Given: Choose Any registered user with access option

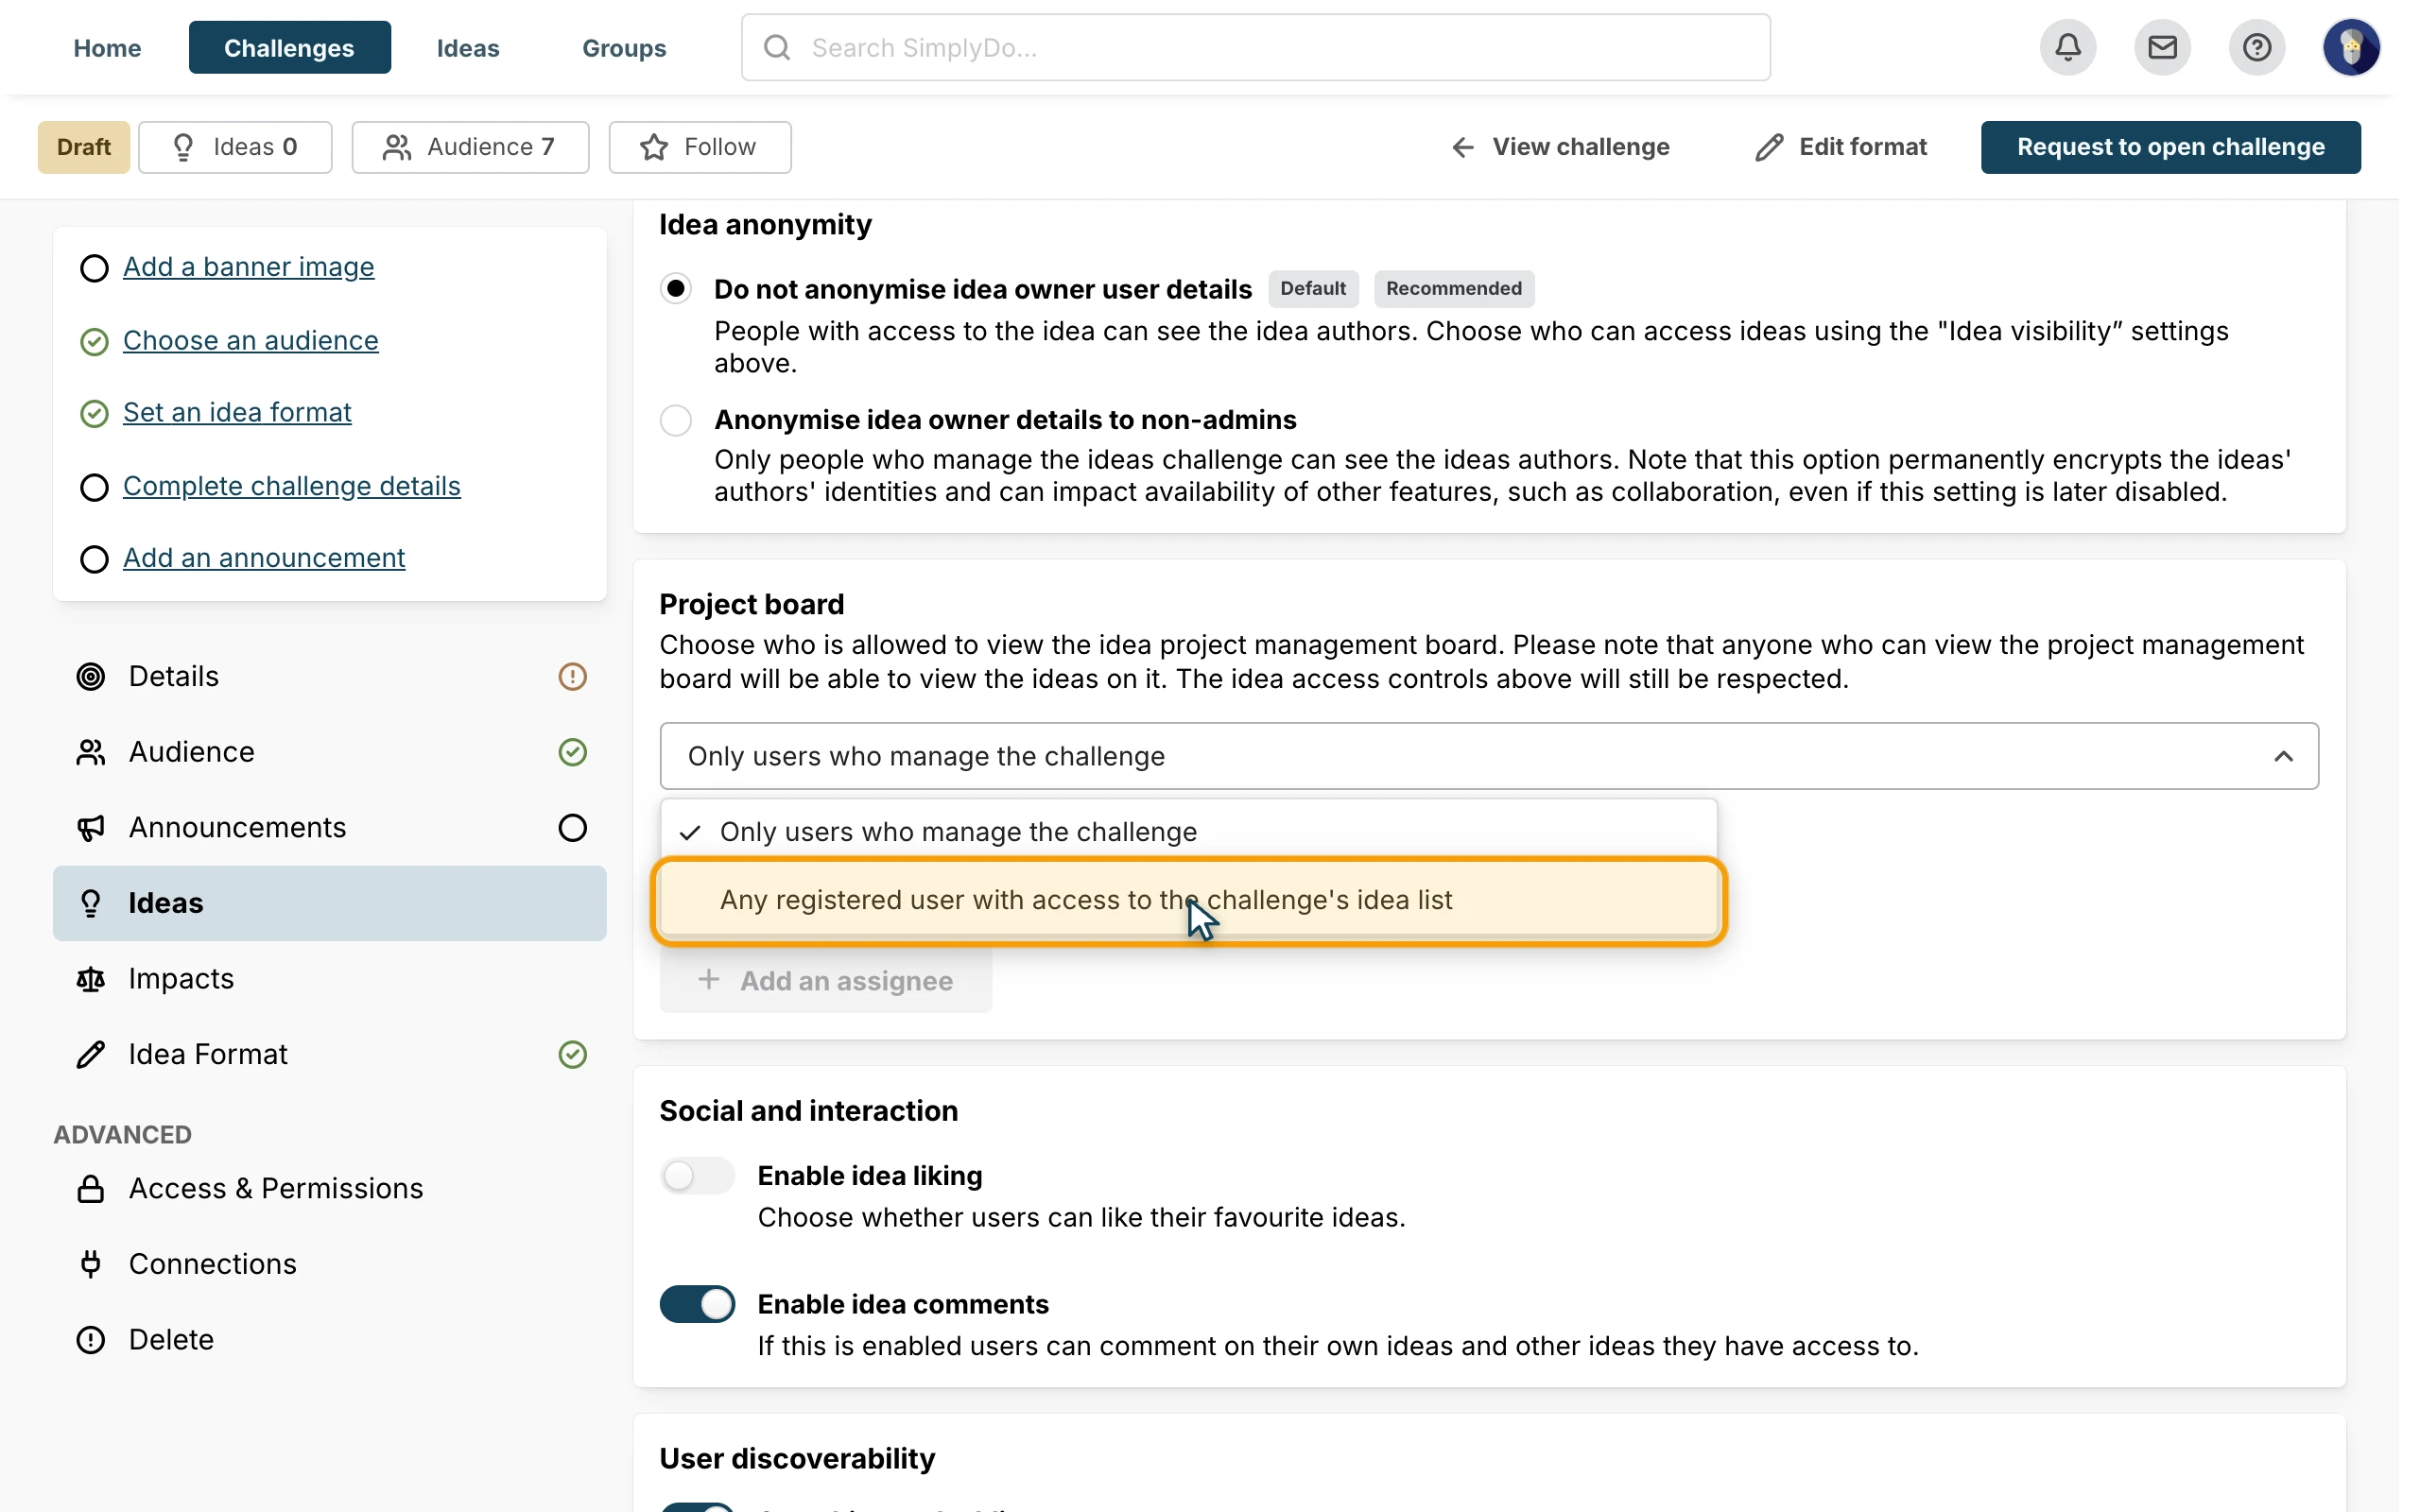Looking at the screenshot, I should pyautogui.click(x=1188, y=900).
